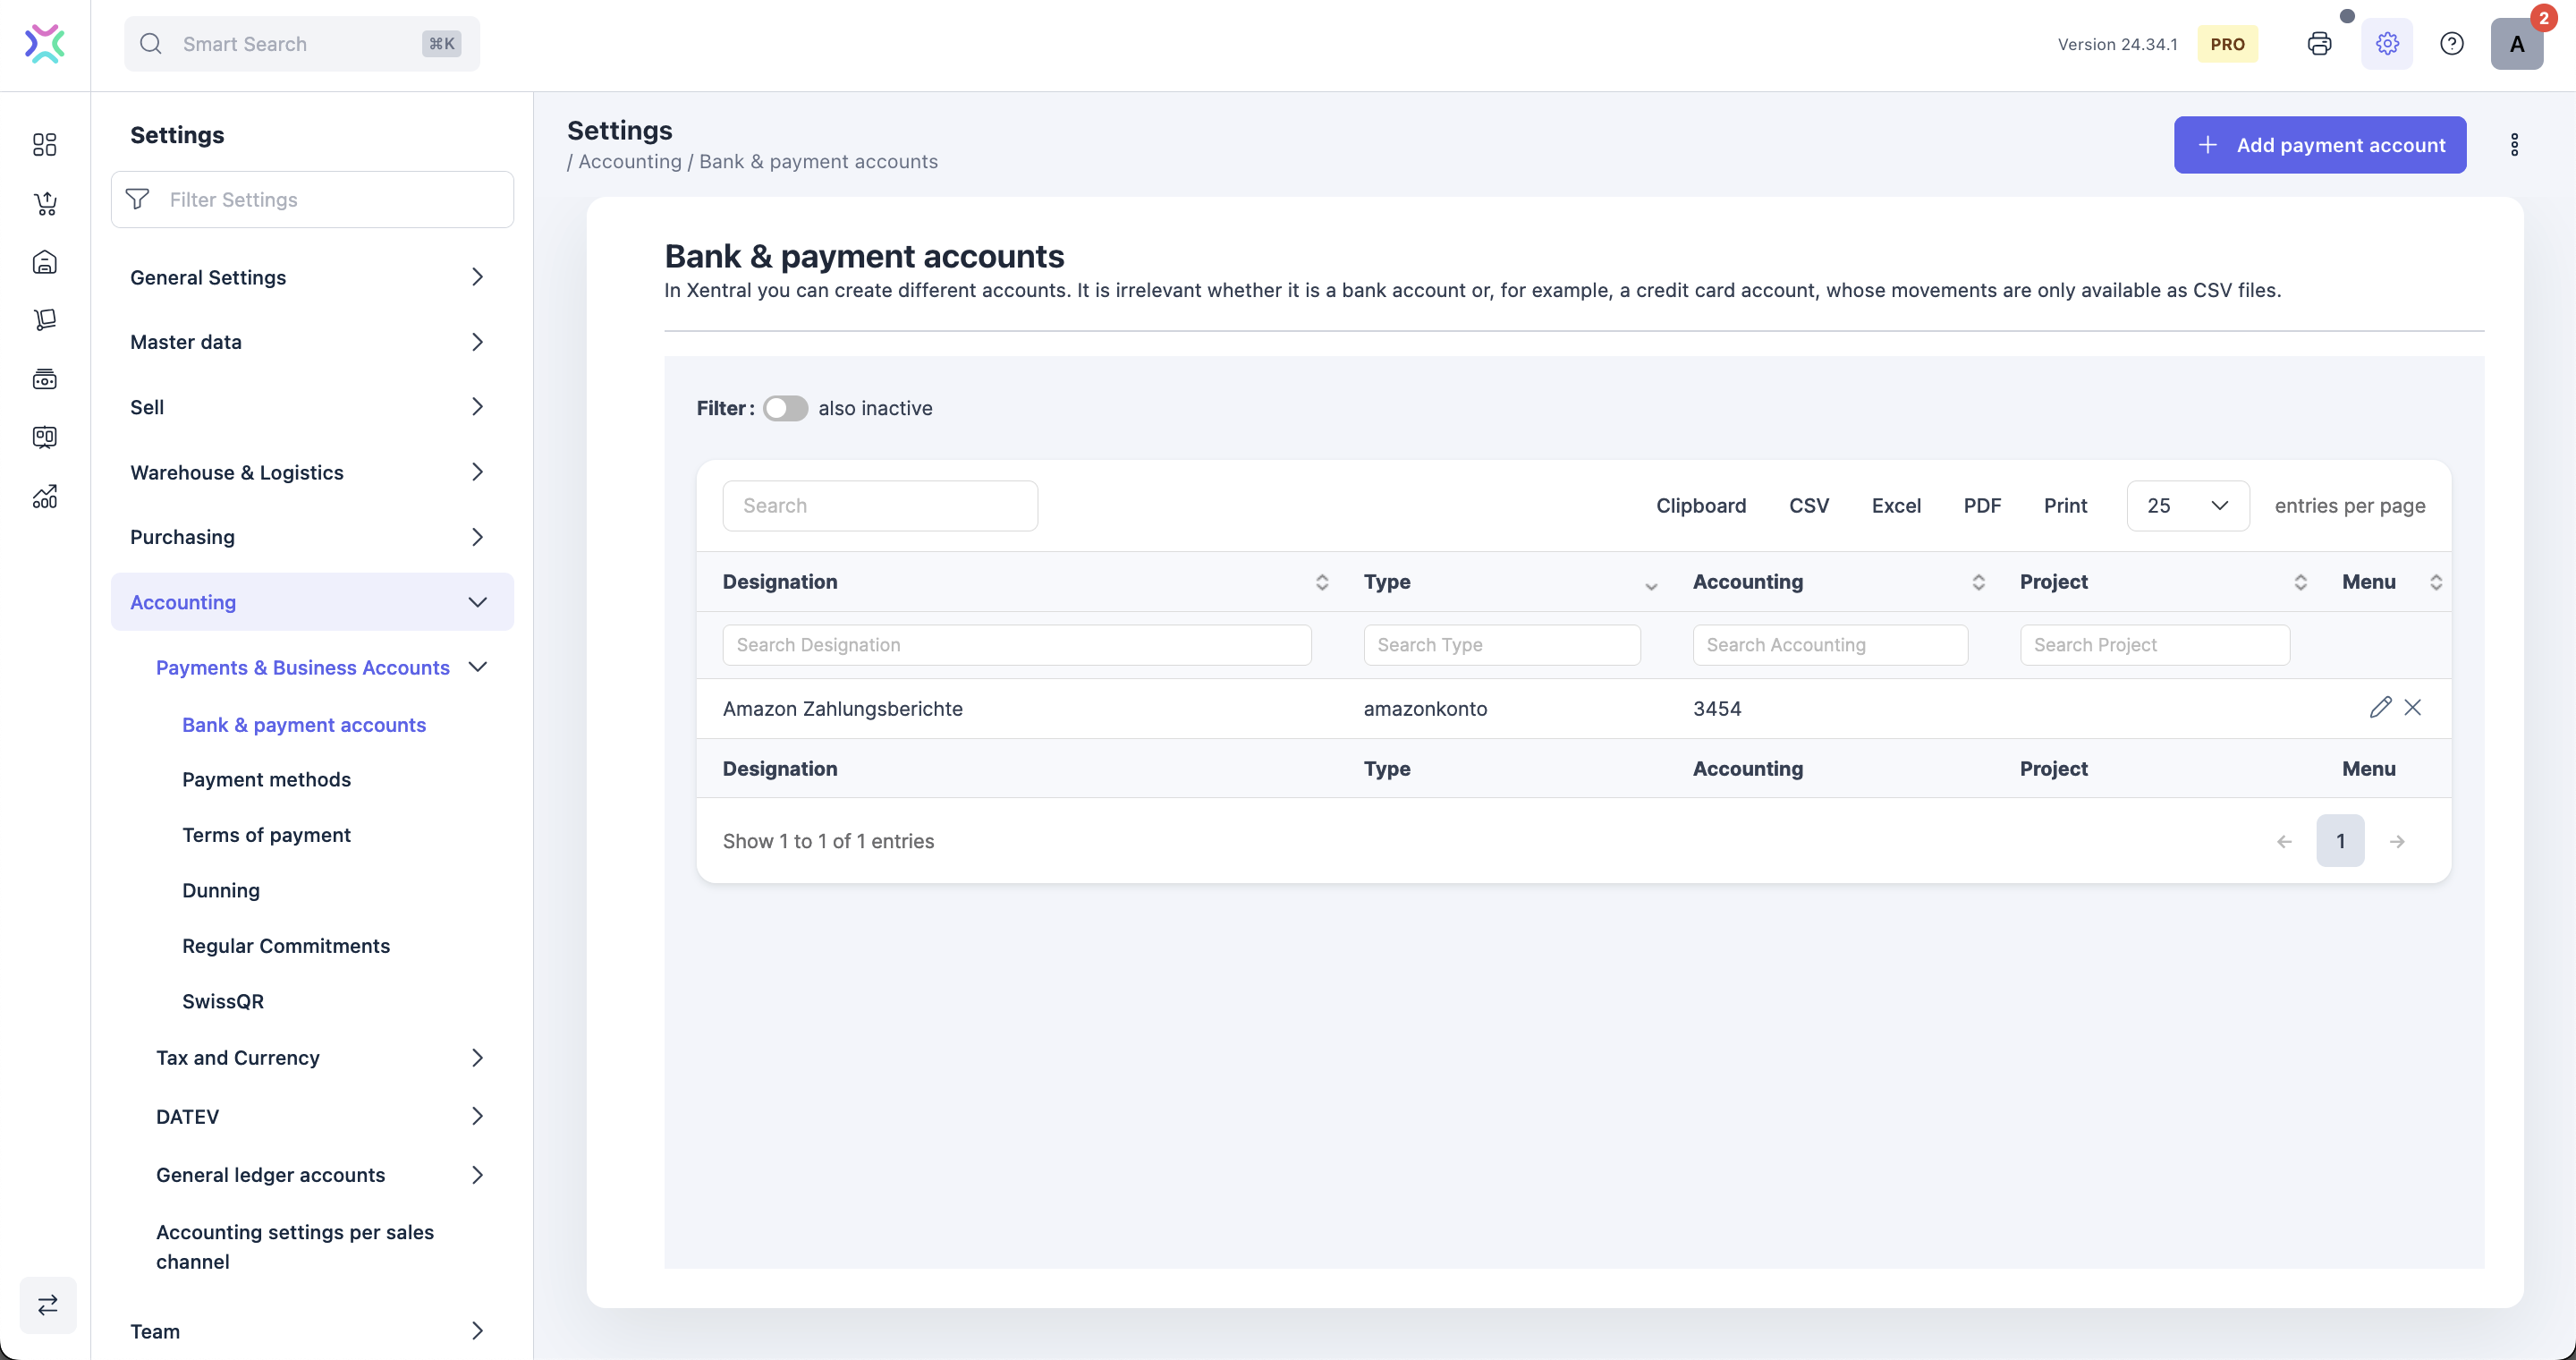This screenshot has width=2576, height=1360.
Task: Open the cash payments icon in sidebar
Action: click(x=46, y=379)
